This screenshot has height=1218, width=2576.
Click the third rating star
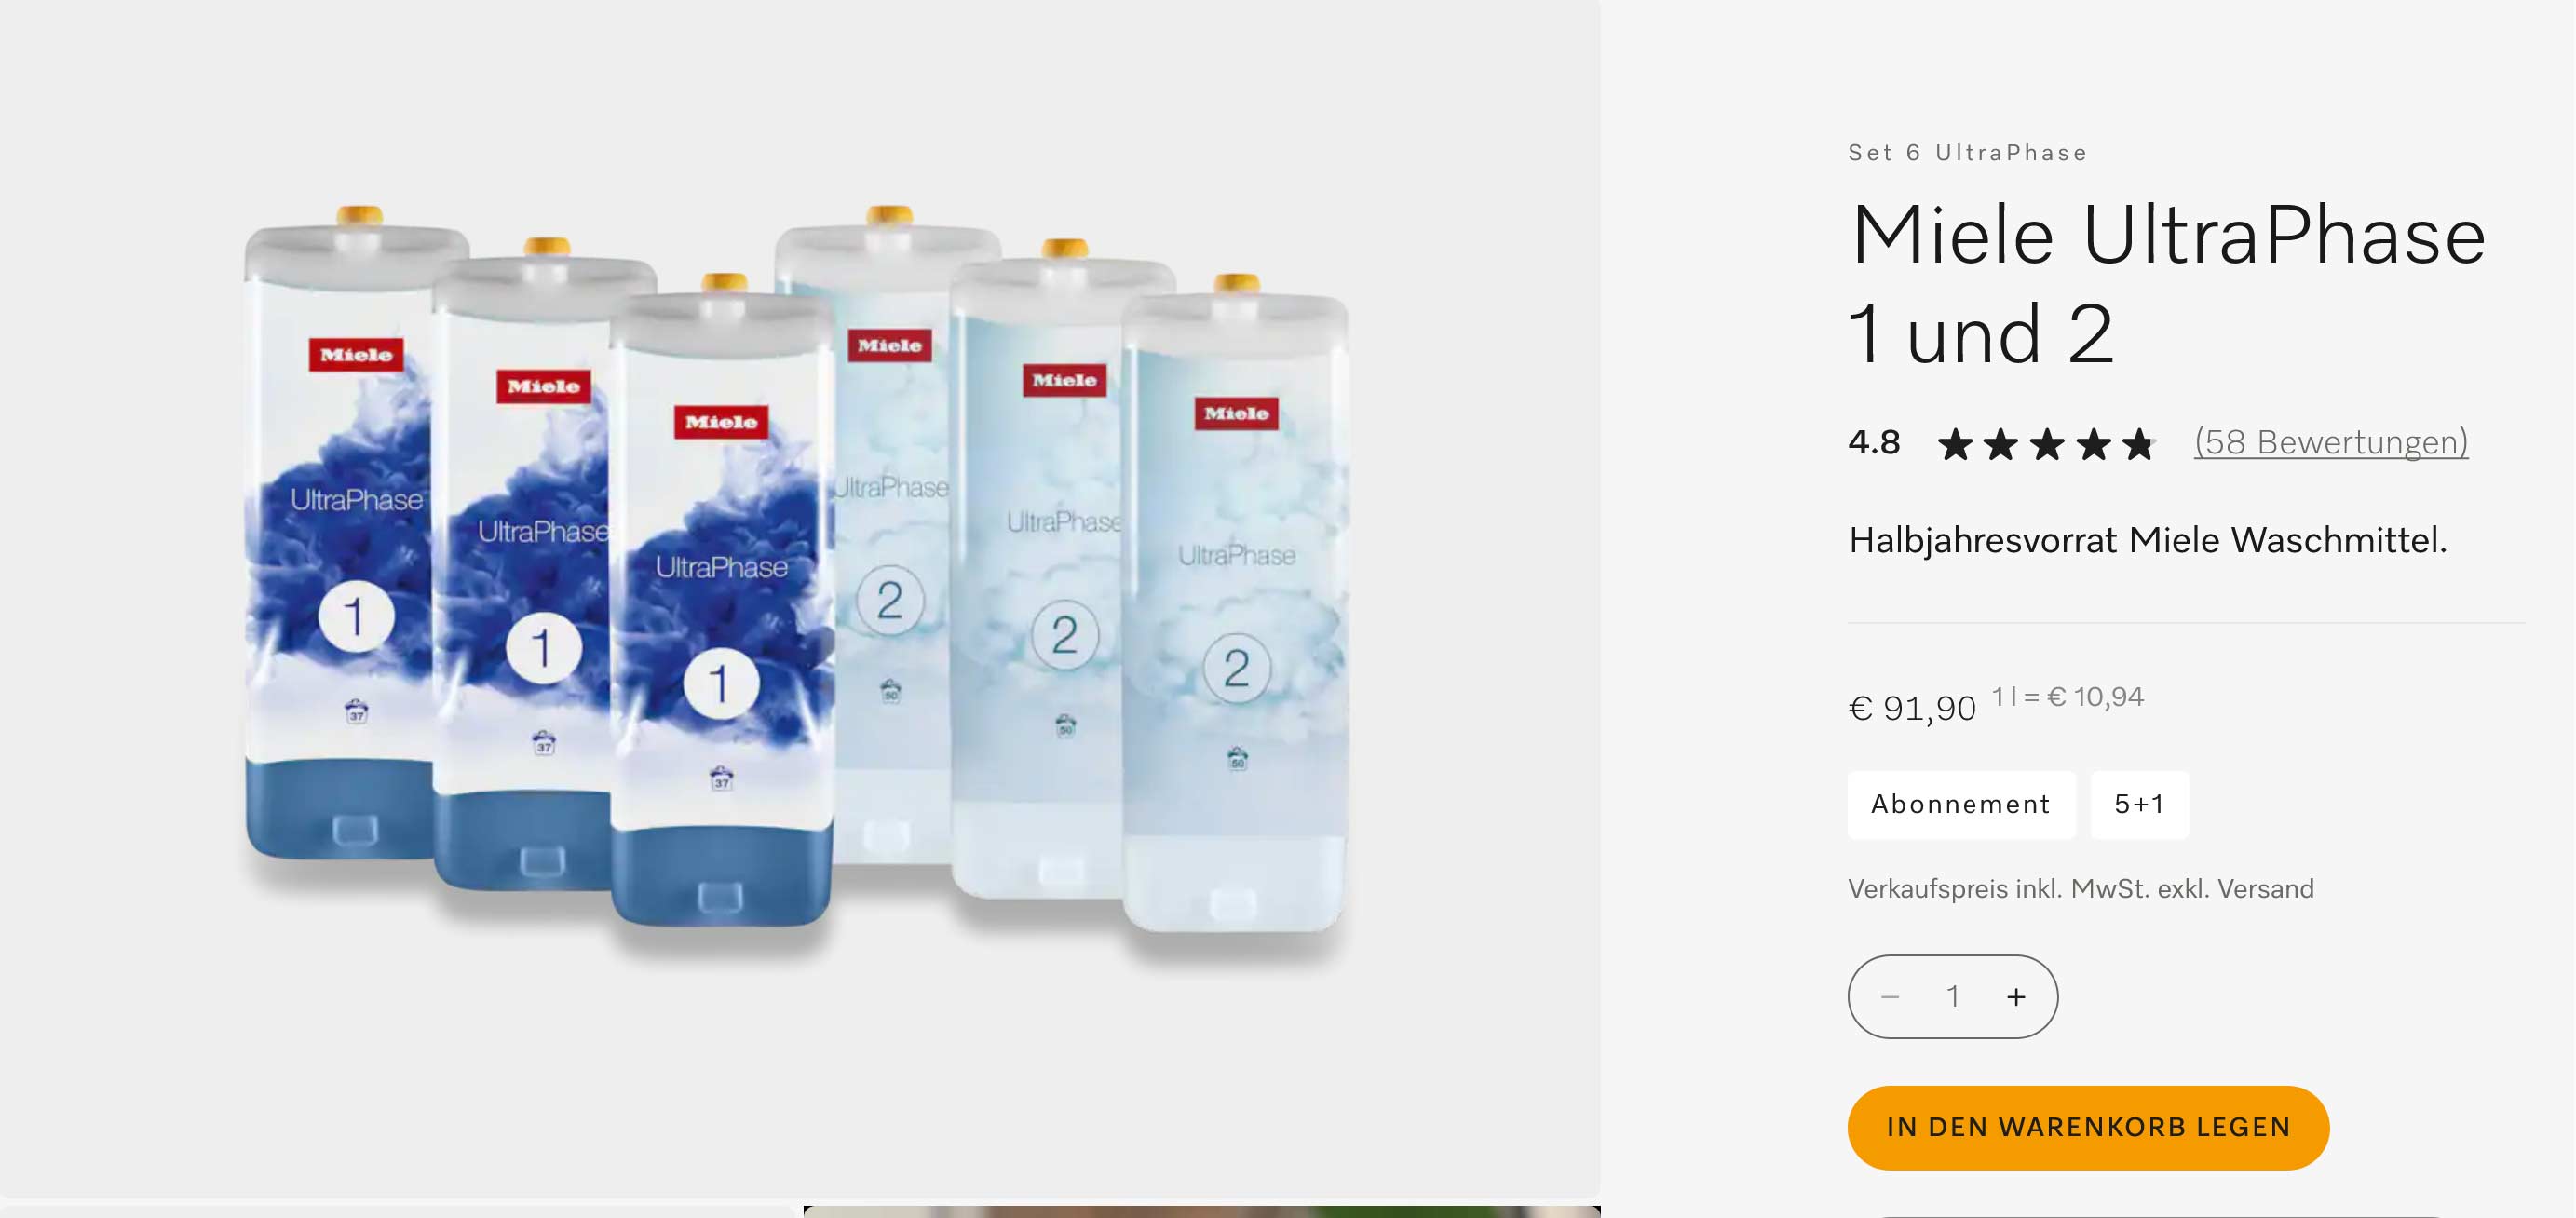pyautogui.click(x=2047, y=444)
